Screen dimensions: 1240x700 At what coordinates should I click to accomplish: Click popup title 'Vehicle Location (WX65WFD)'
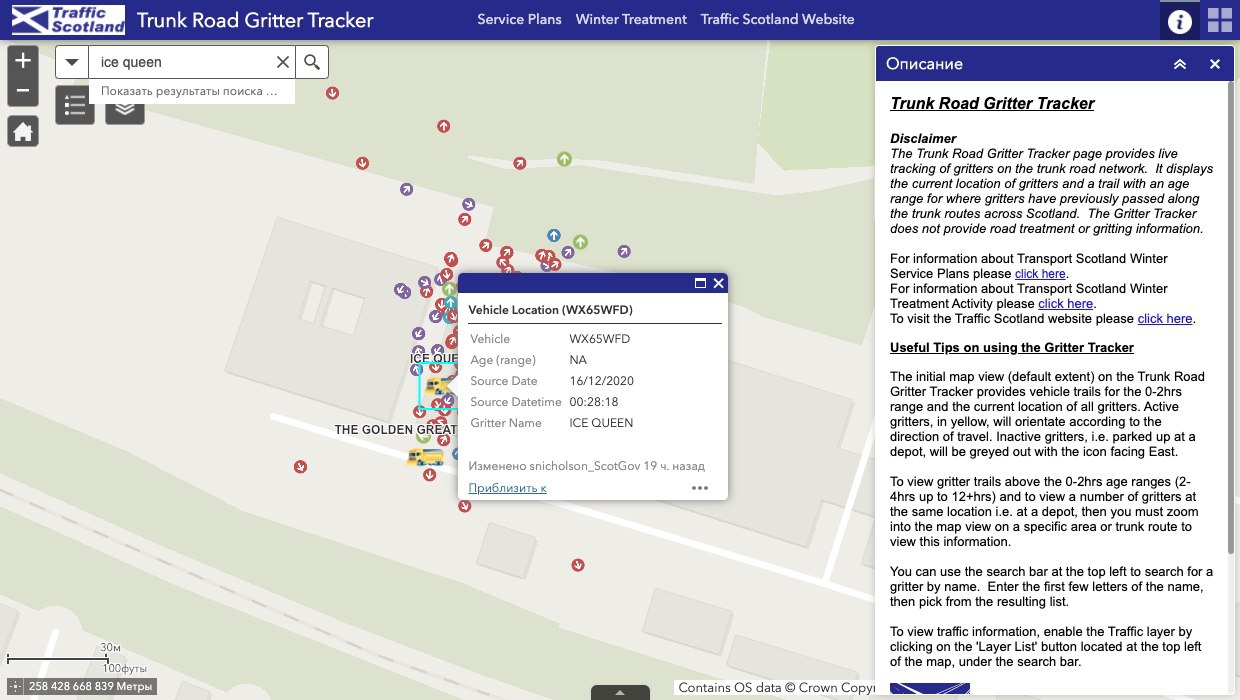(x=550, y=310)
